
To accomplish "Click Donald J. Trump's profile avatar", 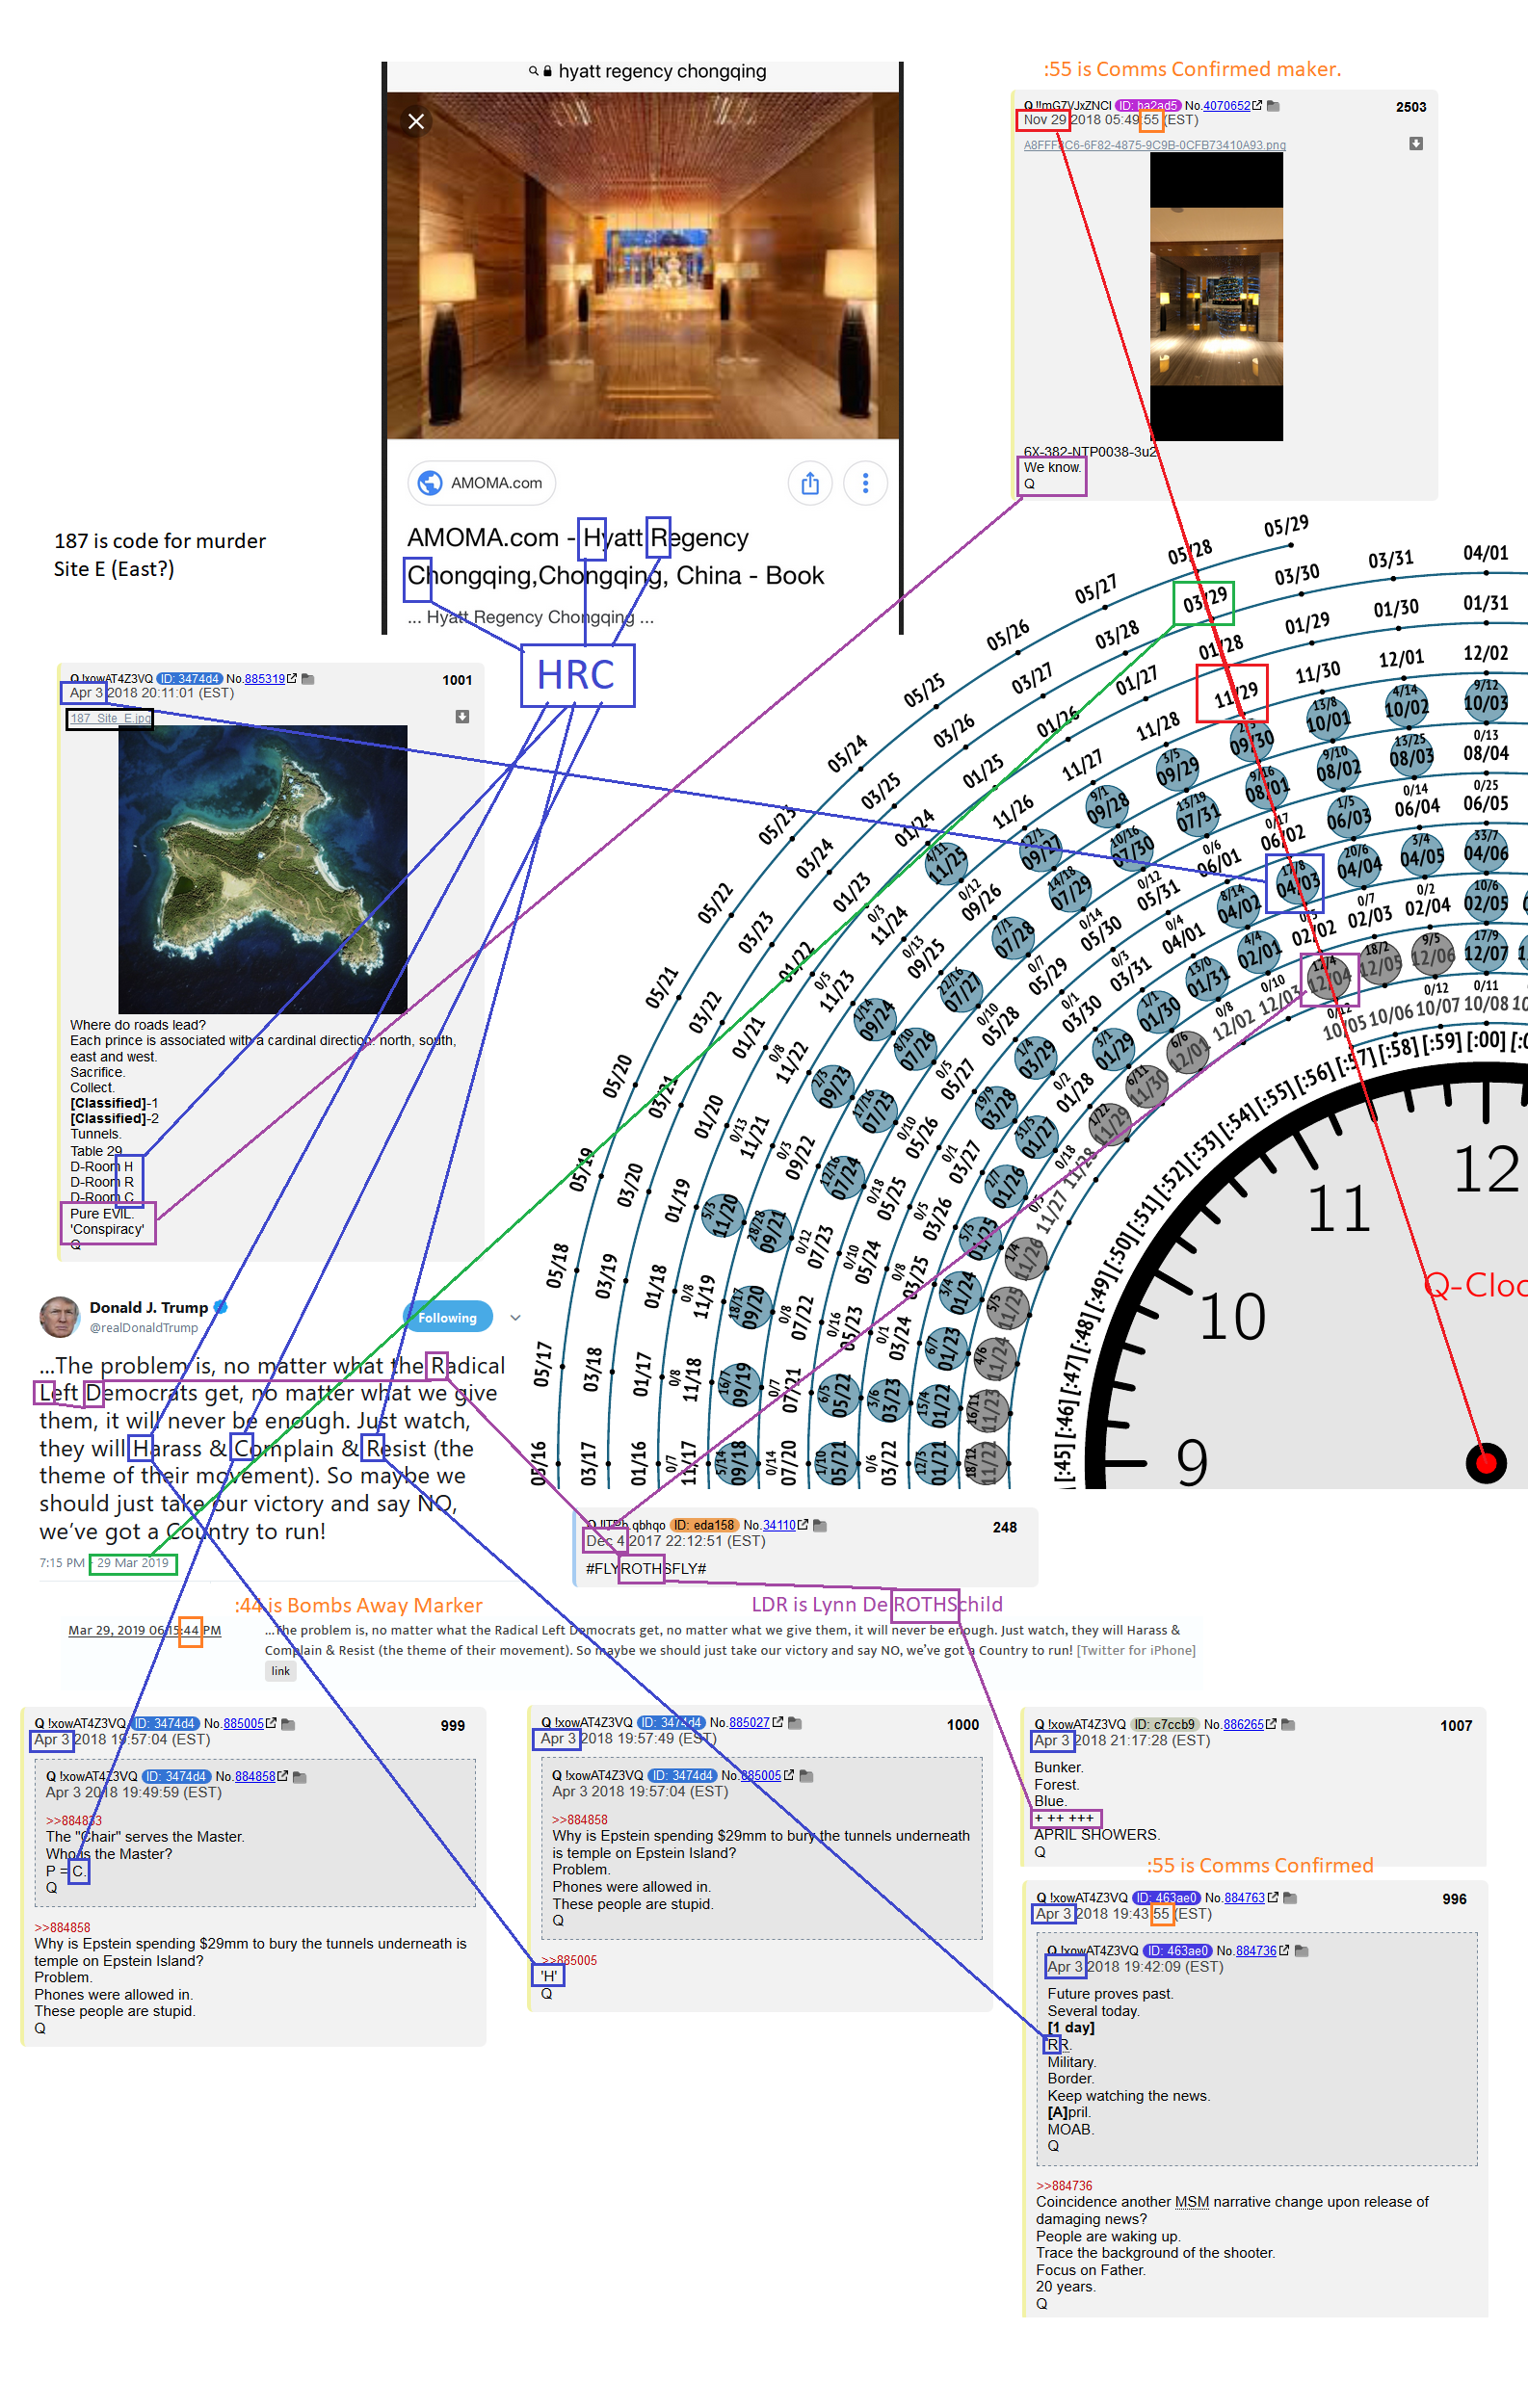I will (60, 1317).
